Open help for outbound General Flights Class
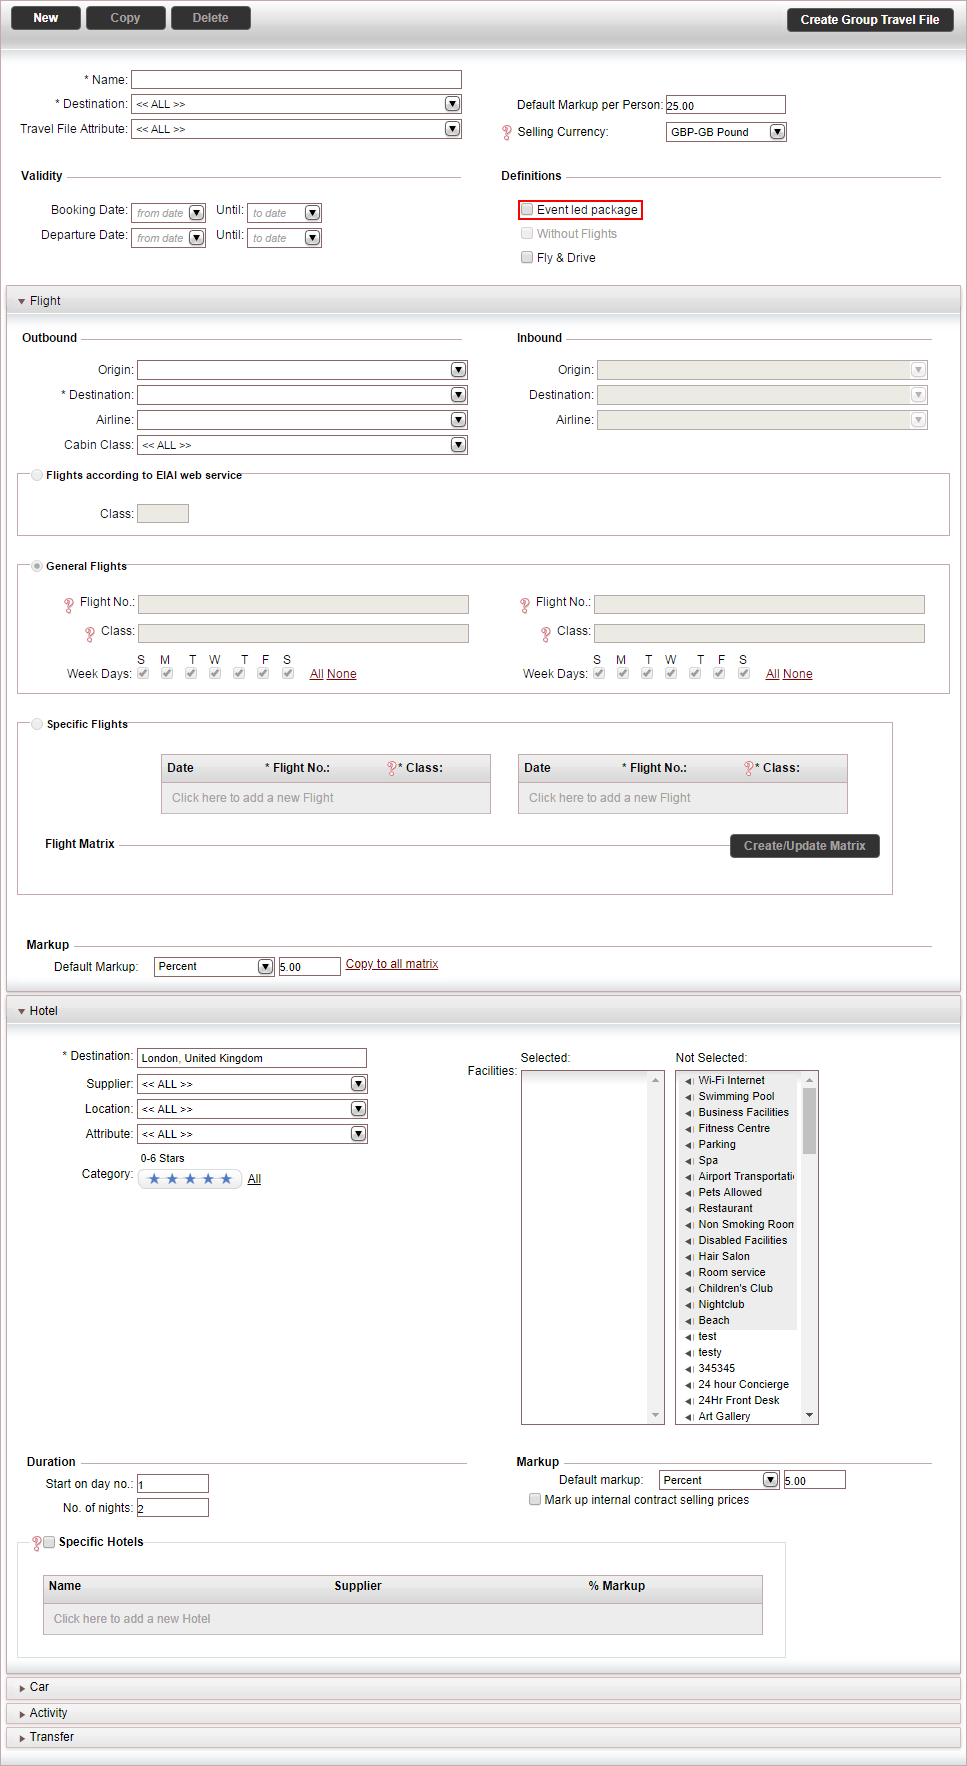 click(x=90, y=634)
